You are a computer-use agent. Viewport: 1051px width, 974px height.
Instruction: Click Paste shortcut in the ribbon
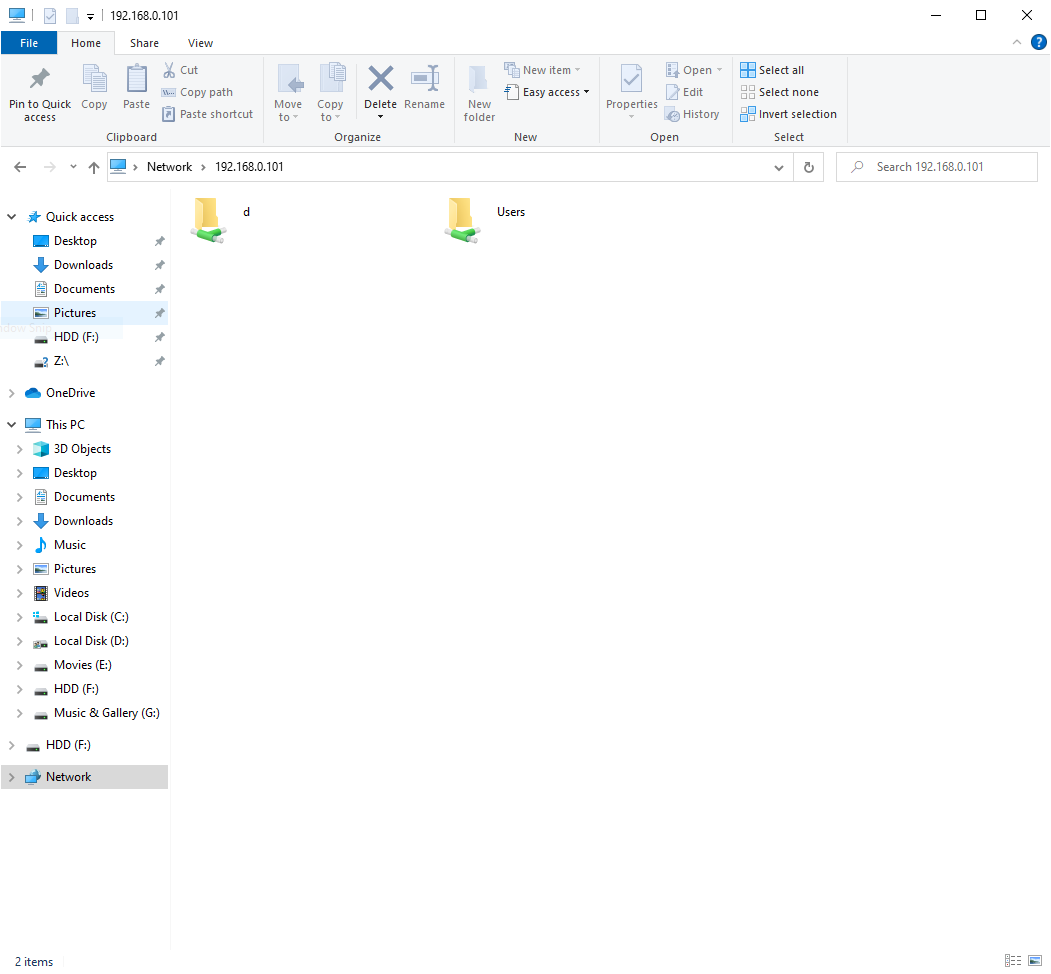click(x=208, y=114)
